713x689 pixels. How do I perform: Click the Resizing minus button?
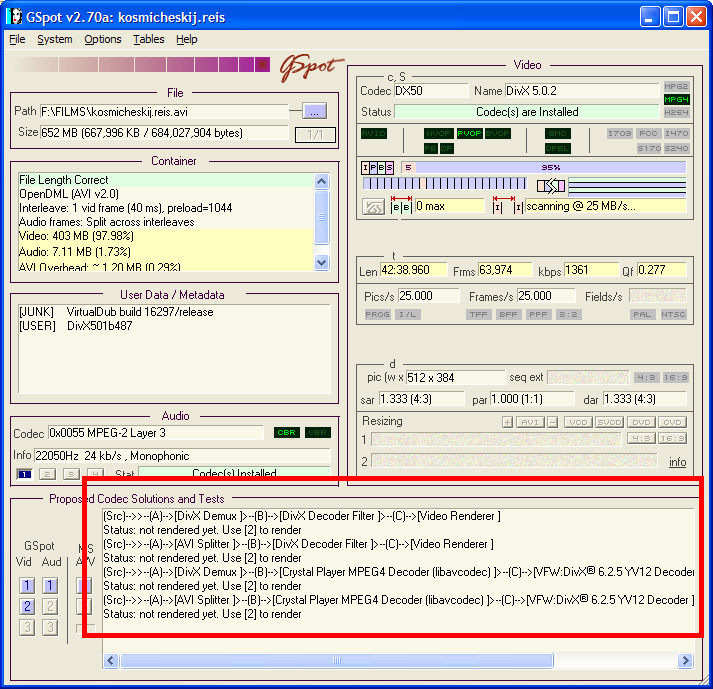552,422
